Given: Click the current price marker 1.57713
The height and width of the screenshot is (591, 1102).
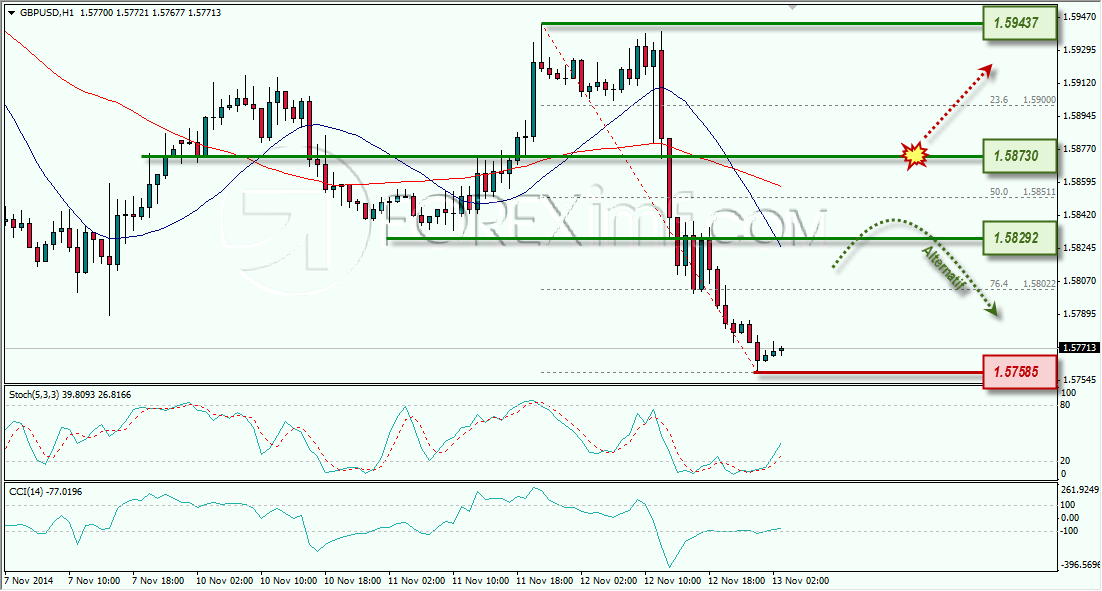Looking at the screenshot, I should click(x=1079, y=347).
